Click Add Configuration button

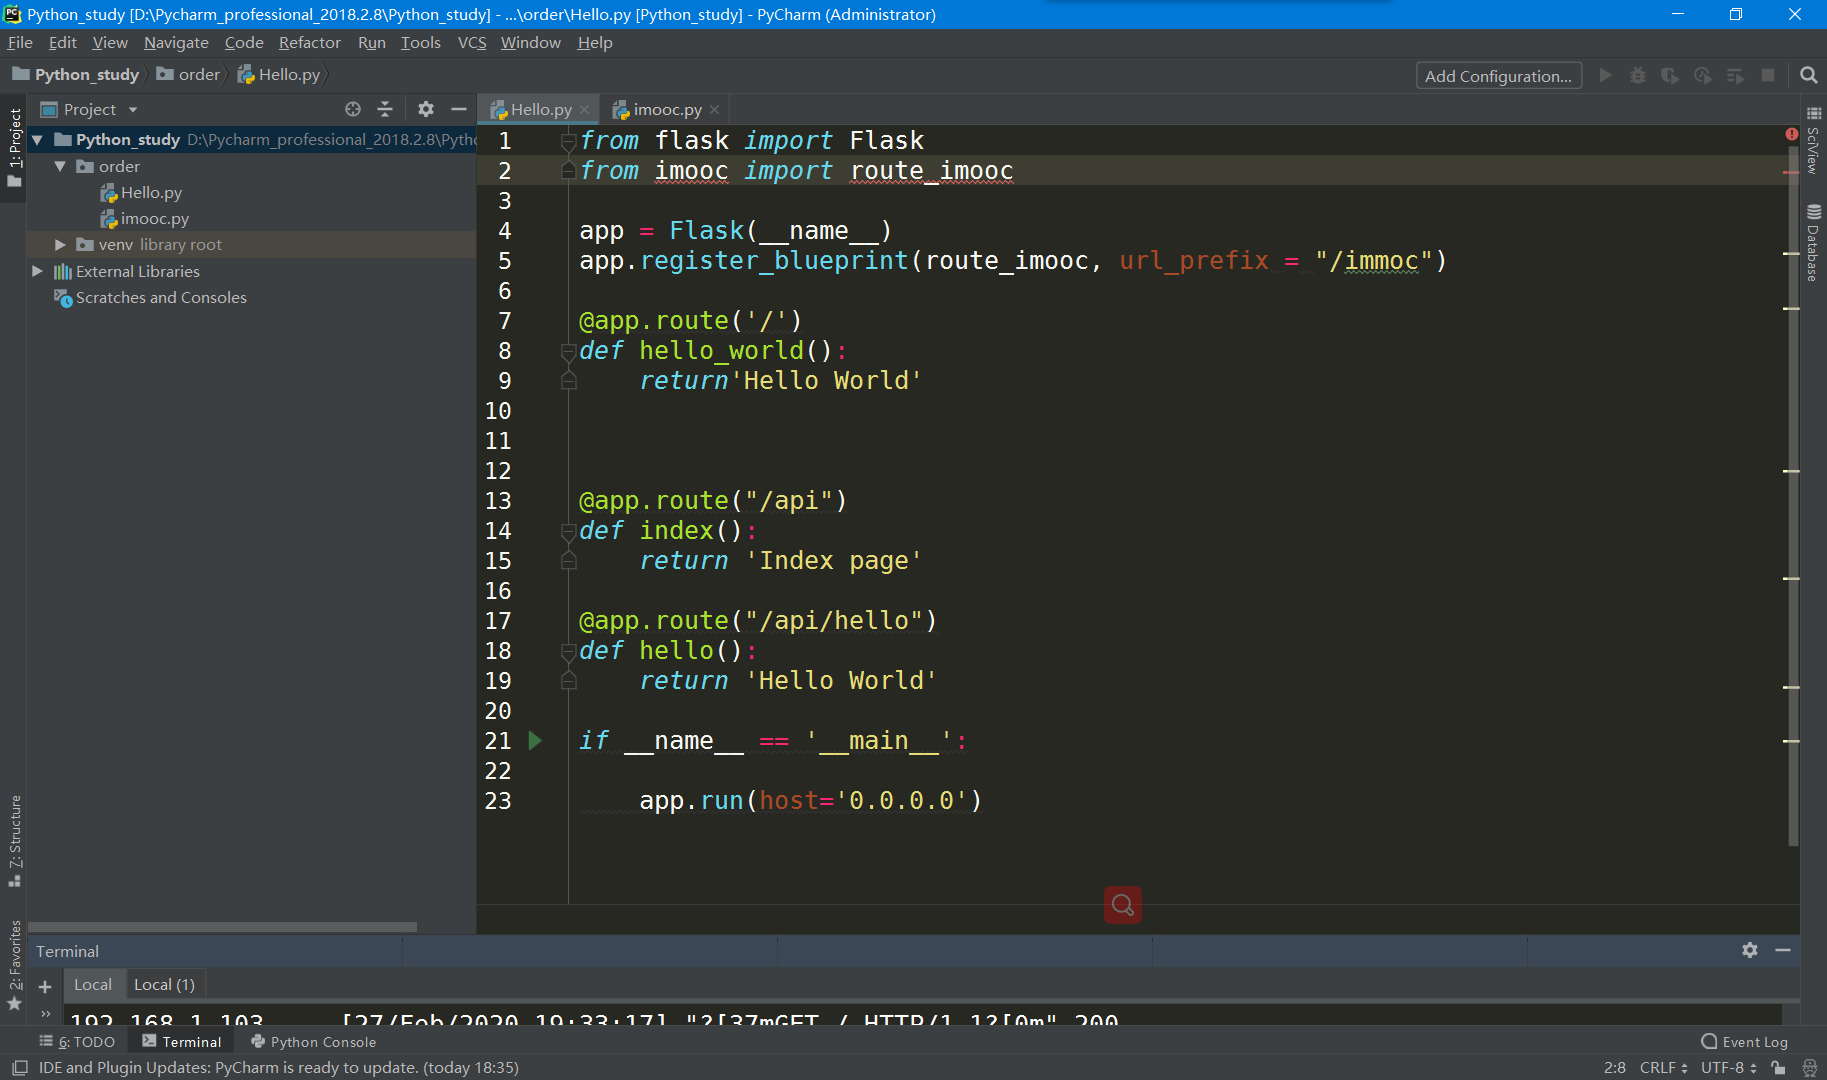[1498, 76]
